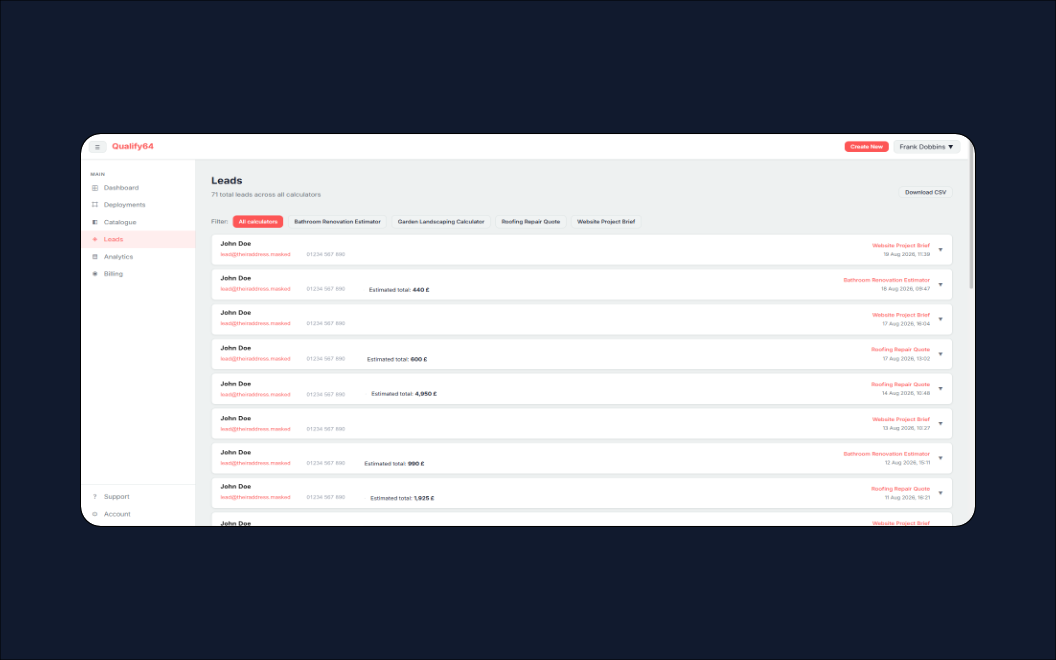The height and width of the screenshot is (660, 1056).
Task: Open the Analytics sidebar icon
Action: tap(95, 257)
